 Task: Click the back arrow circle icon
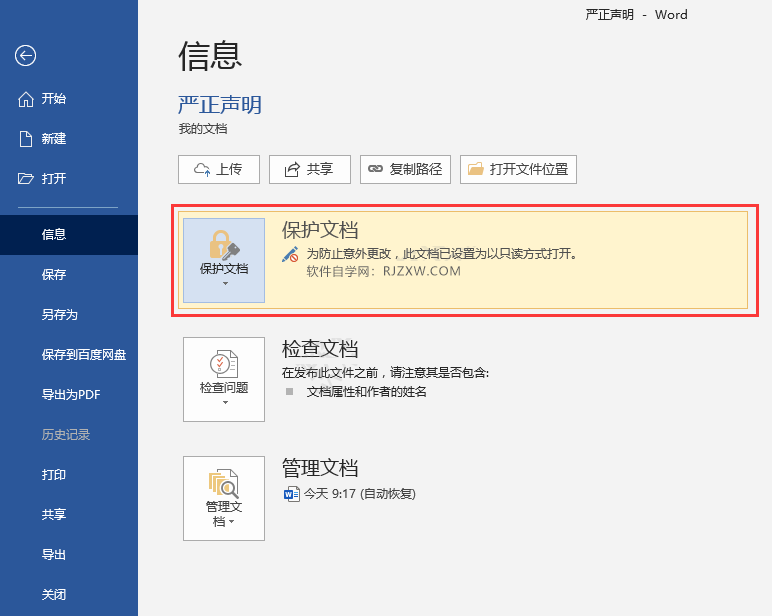(25, 55)
